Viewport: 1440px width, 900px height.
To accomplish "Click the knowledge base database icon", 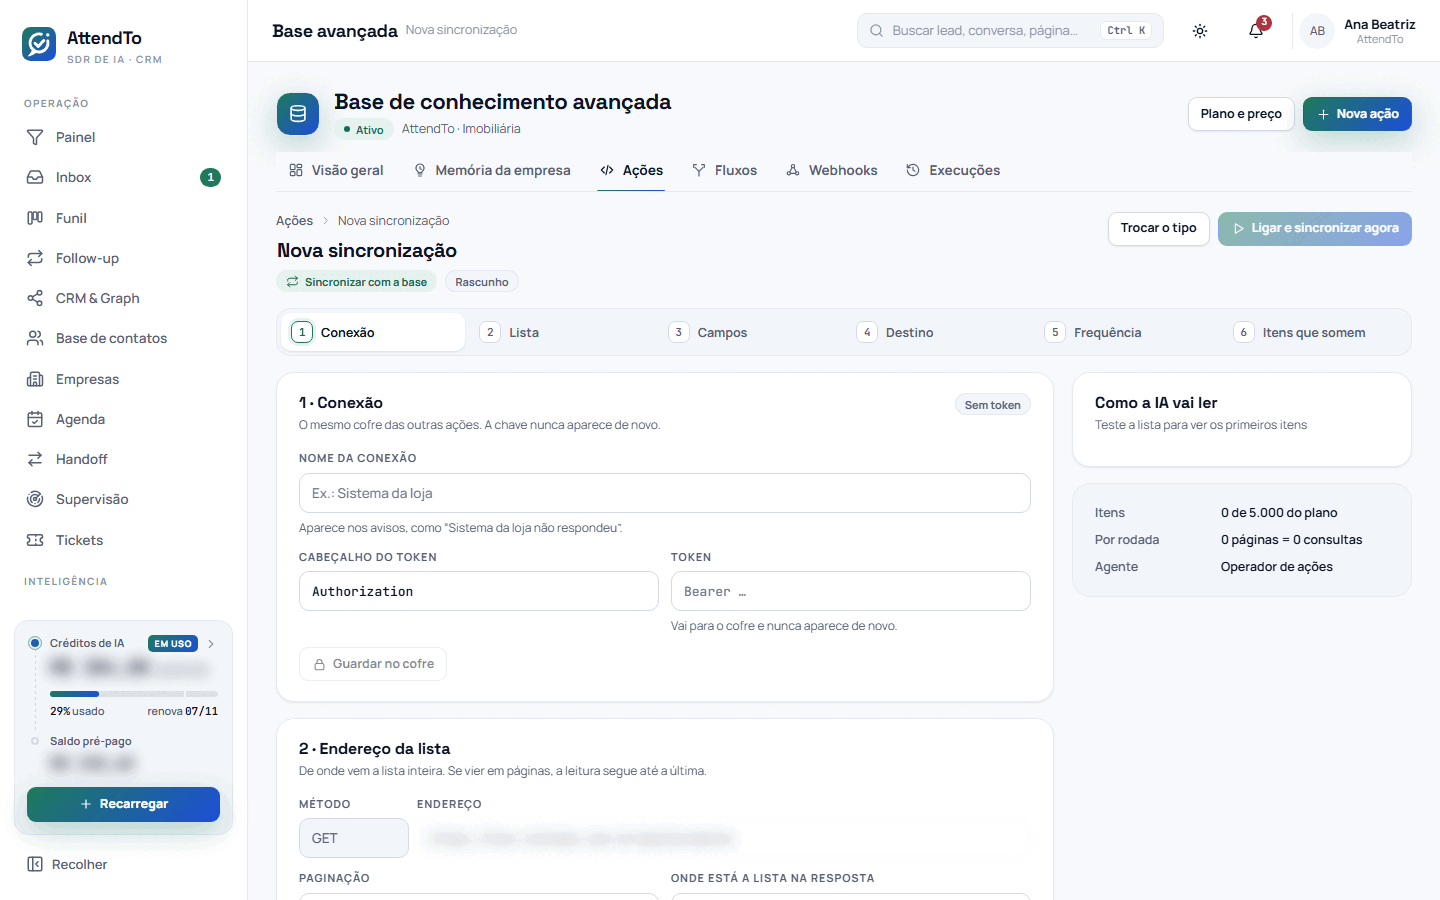I will click(x=298, y=114).
